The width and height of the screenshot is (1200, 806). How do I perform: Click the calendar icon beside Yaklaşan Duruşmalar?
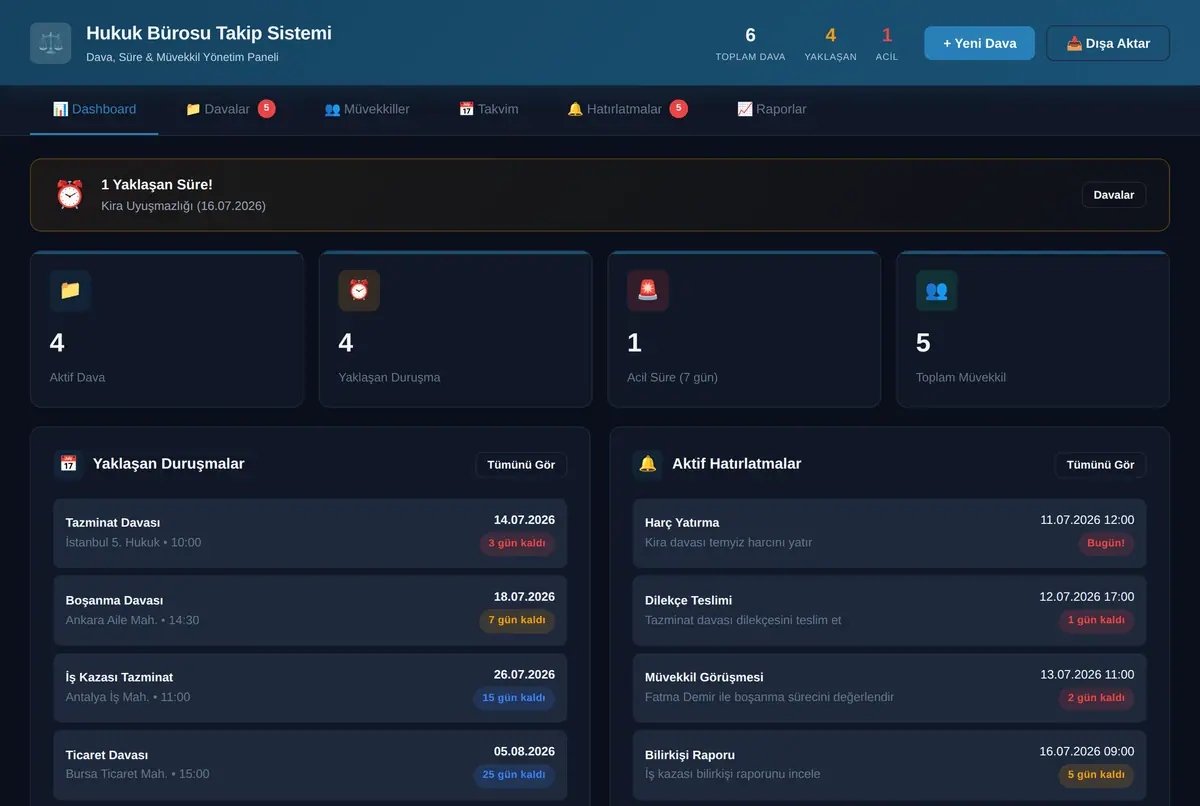(68, 464)
